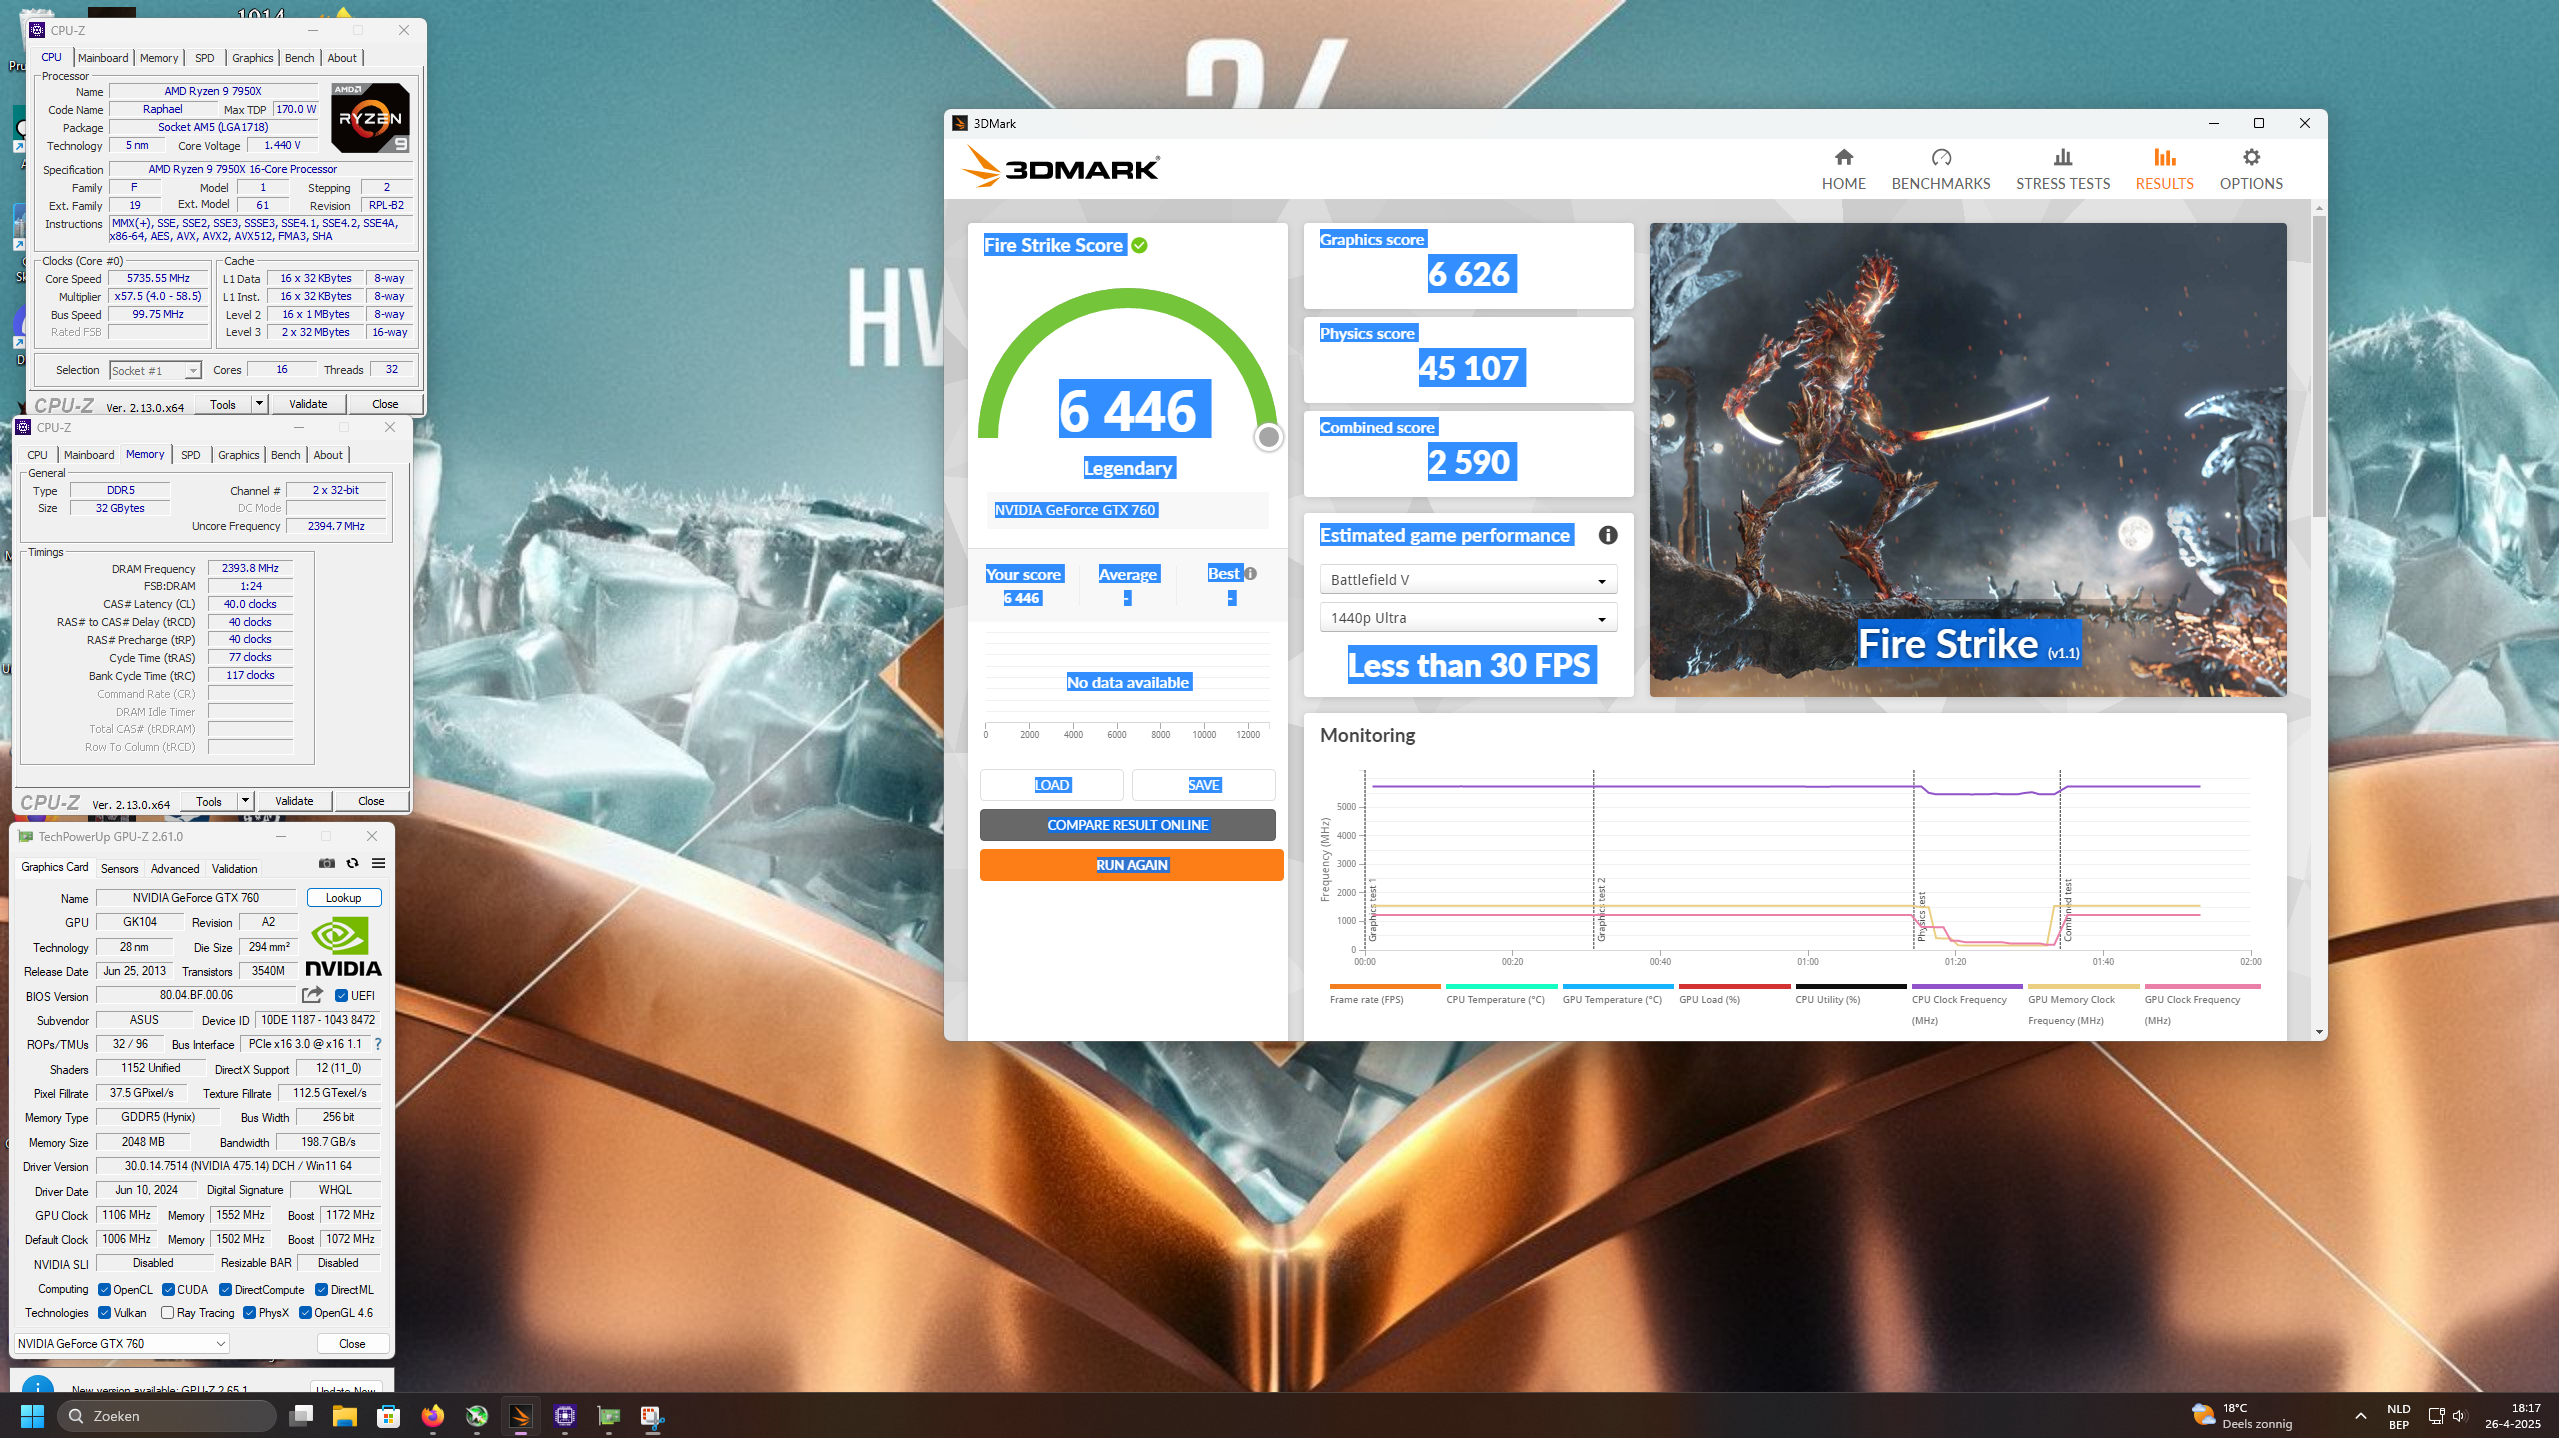Open the 1440p Ultra resolution dropdown
2559x1438 pixels.
click(x=1467, y=618)
